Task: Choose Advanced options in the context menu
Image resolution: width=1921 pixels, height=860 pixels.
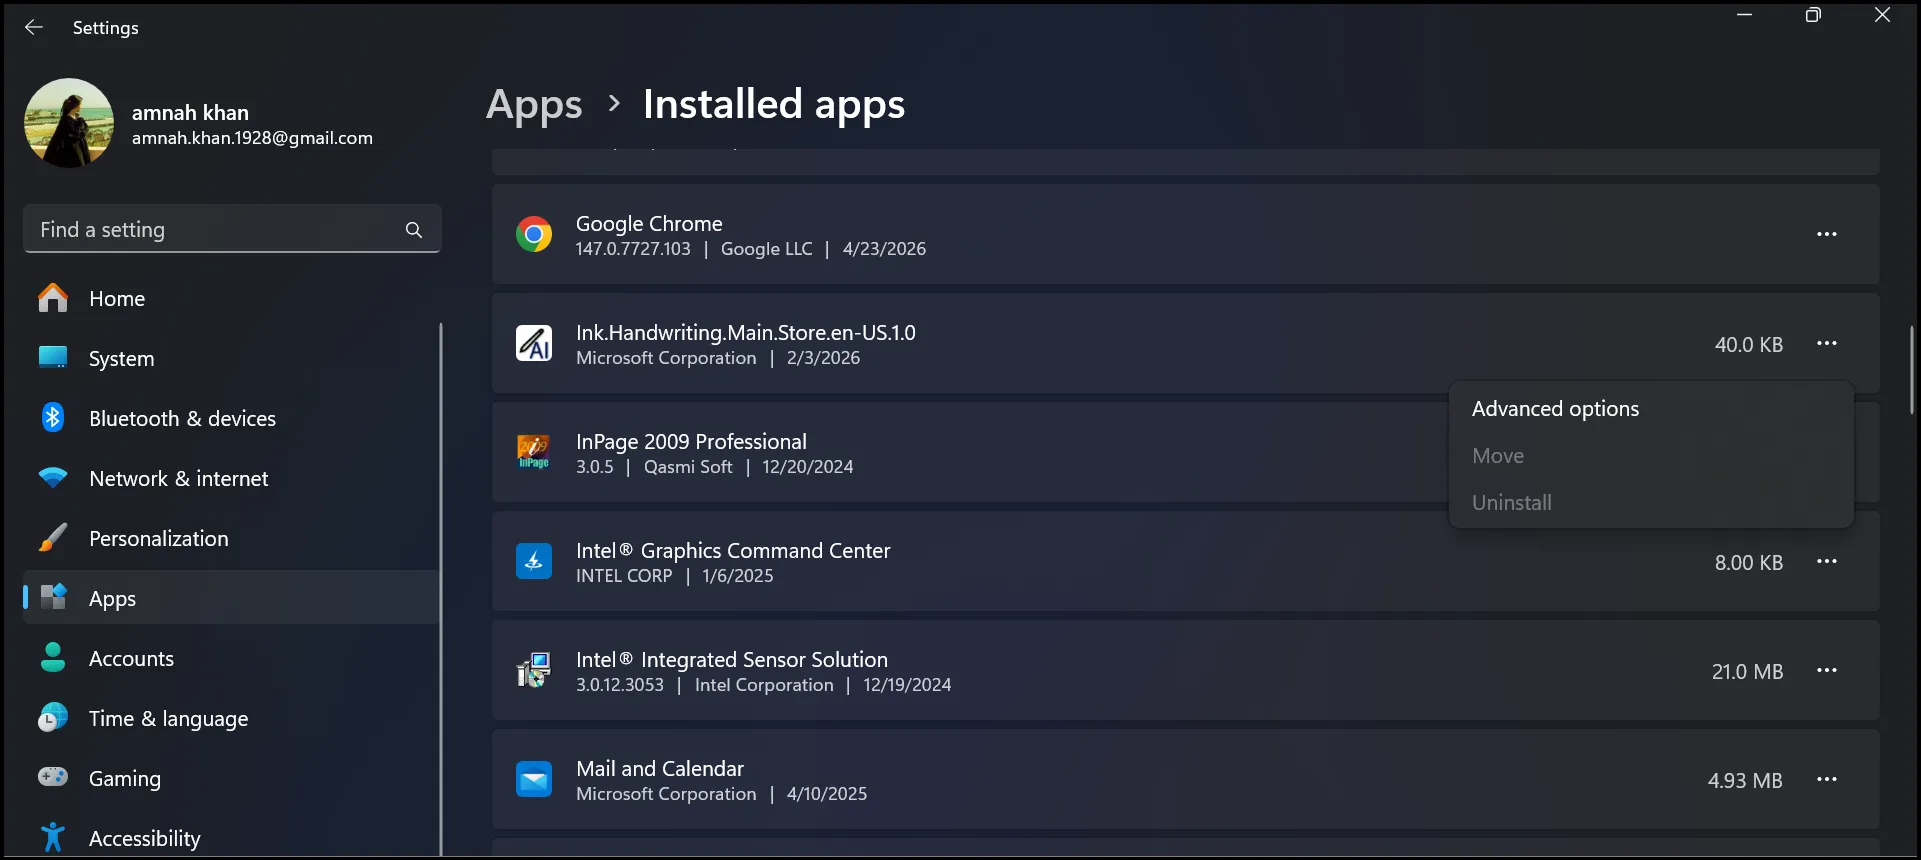Action: 1651,409
